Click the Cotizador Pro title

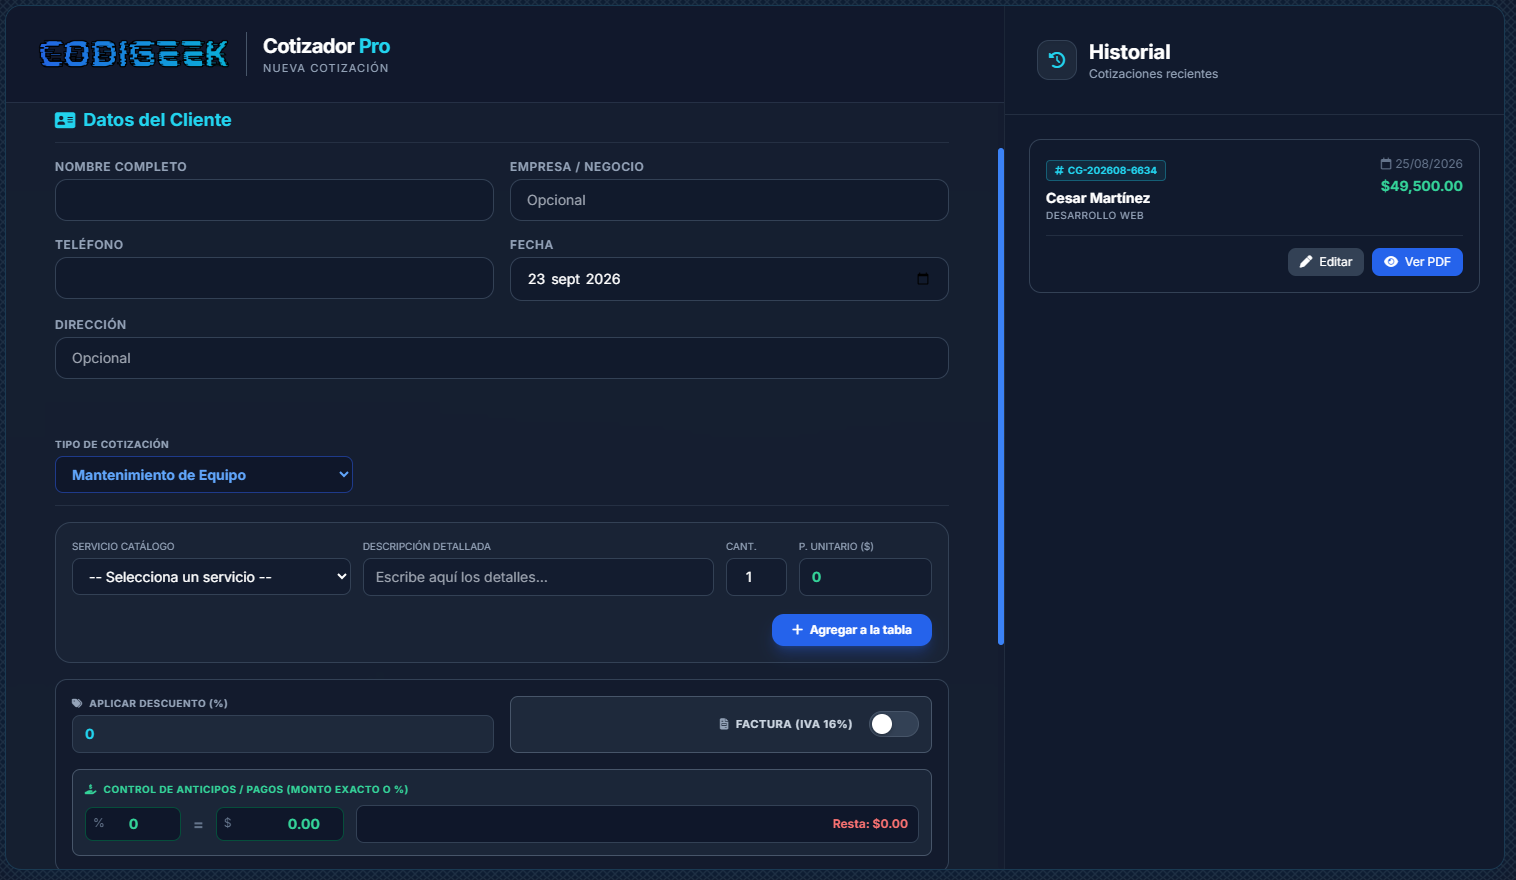pos(326,46)
